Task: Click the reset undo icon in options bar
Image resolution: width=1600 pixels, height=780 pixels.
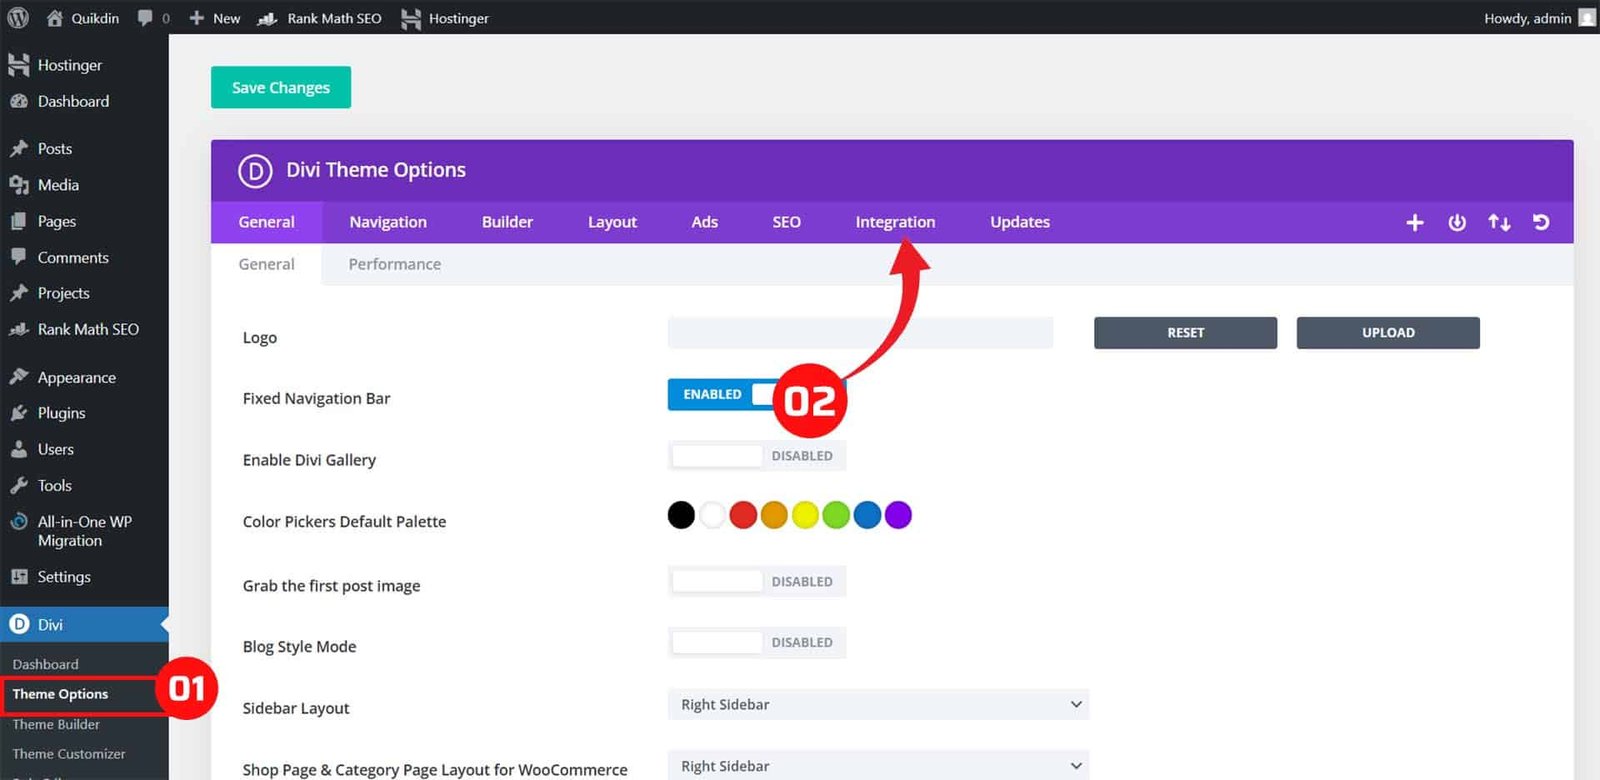Action: (x=1541, y=222)
